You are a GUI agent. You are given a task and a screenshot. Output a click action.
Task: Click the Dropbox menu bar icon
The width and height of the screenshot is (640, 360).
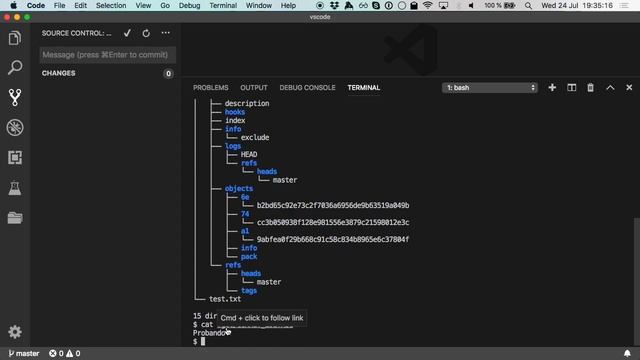334,5
